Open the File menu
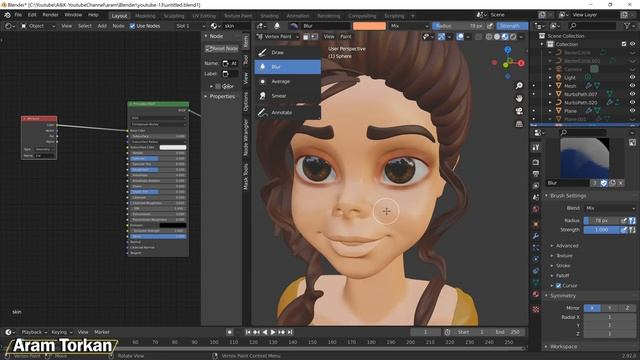This screenshot has height=360, width=640. (18, 15)
